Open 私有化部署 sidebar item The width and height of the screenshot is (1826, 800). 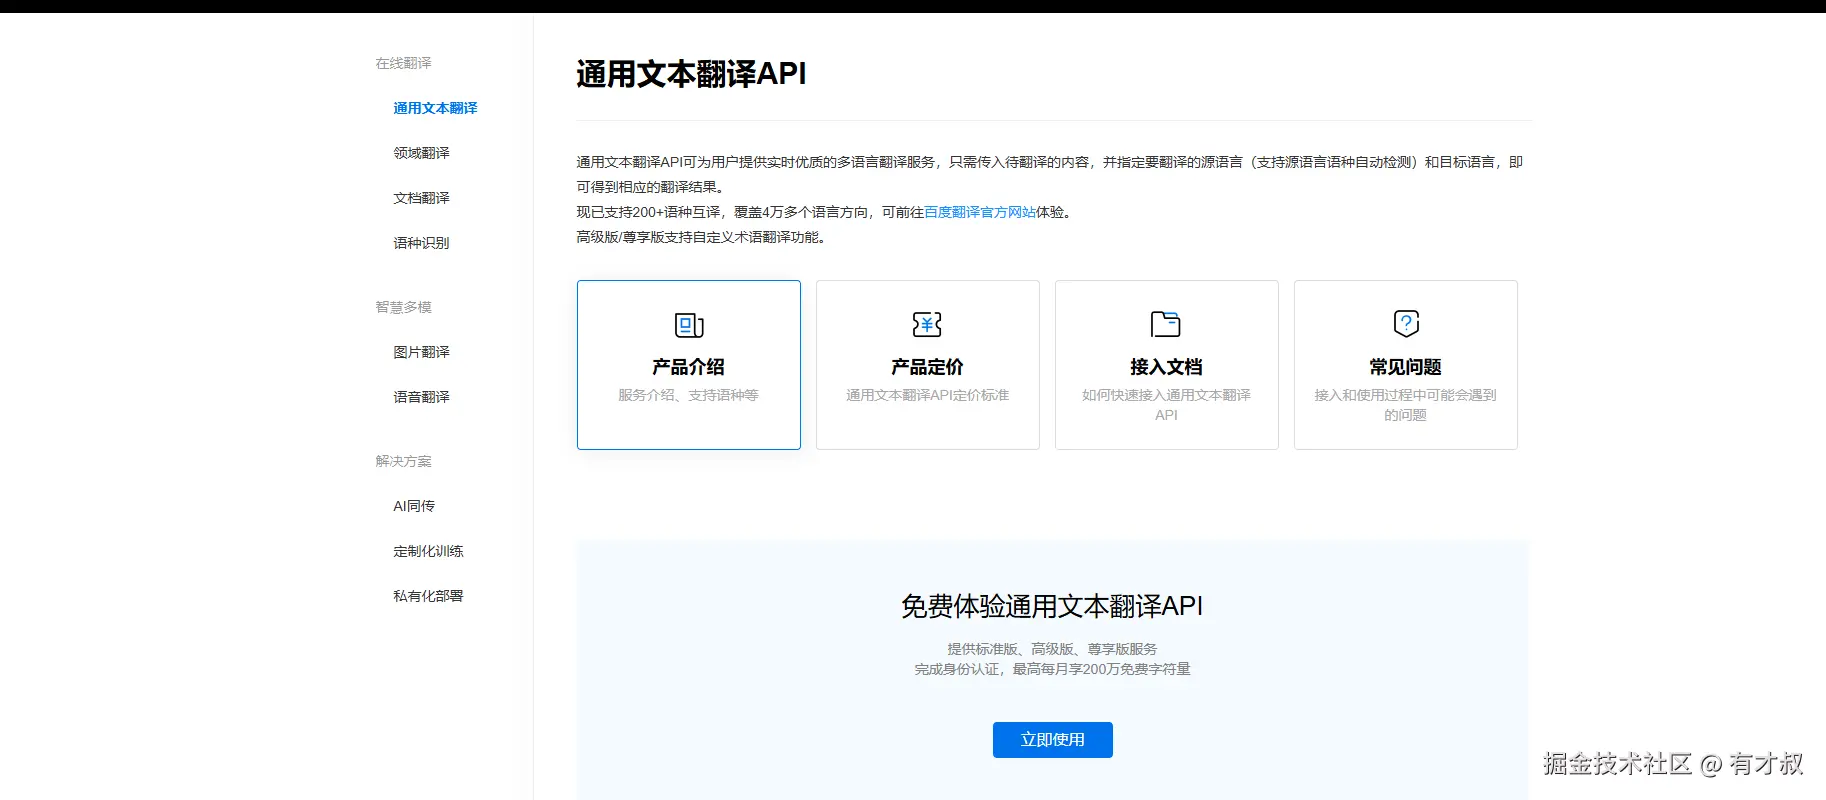[x=428, y=596]
